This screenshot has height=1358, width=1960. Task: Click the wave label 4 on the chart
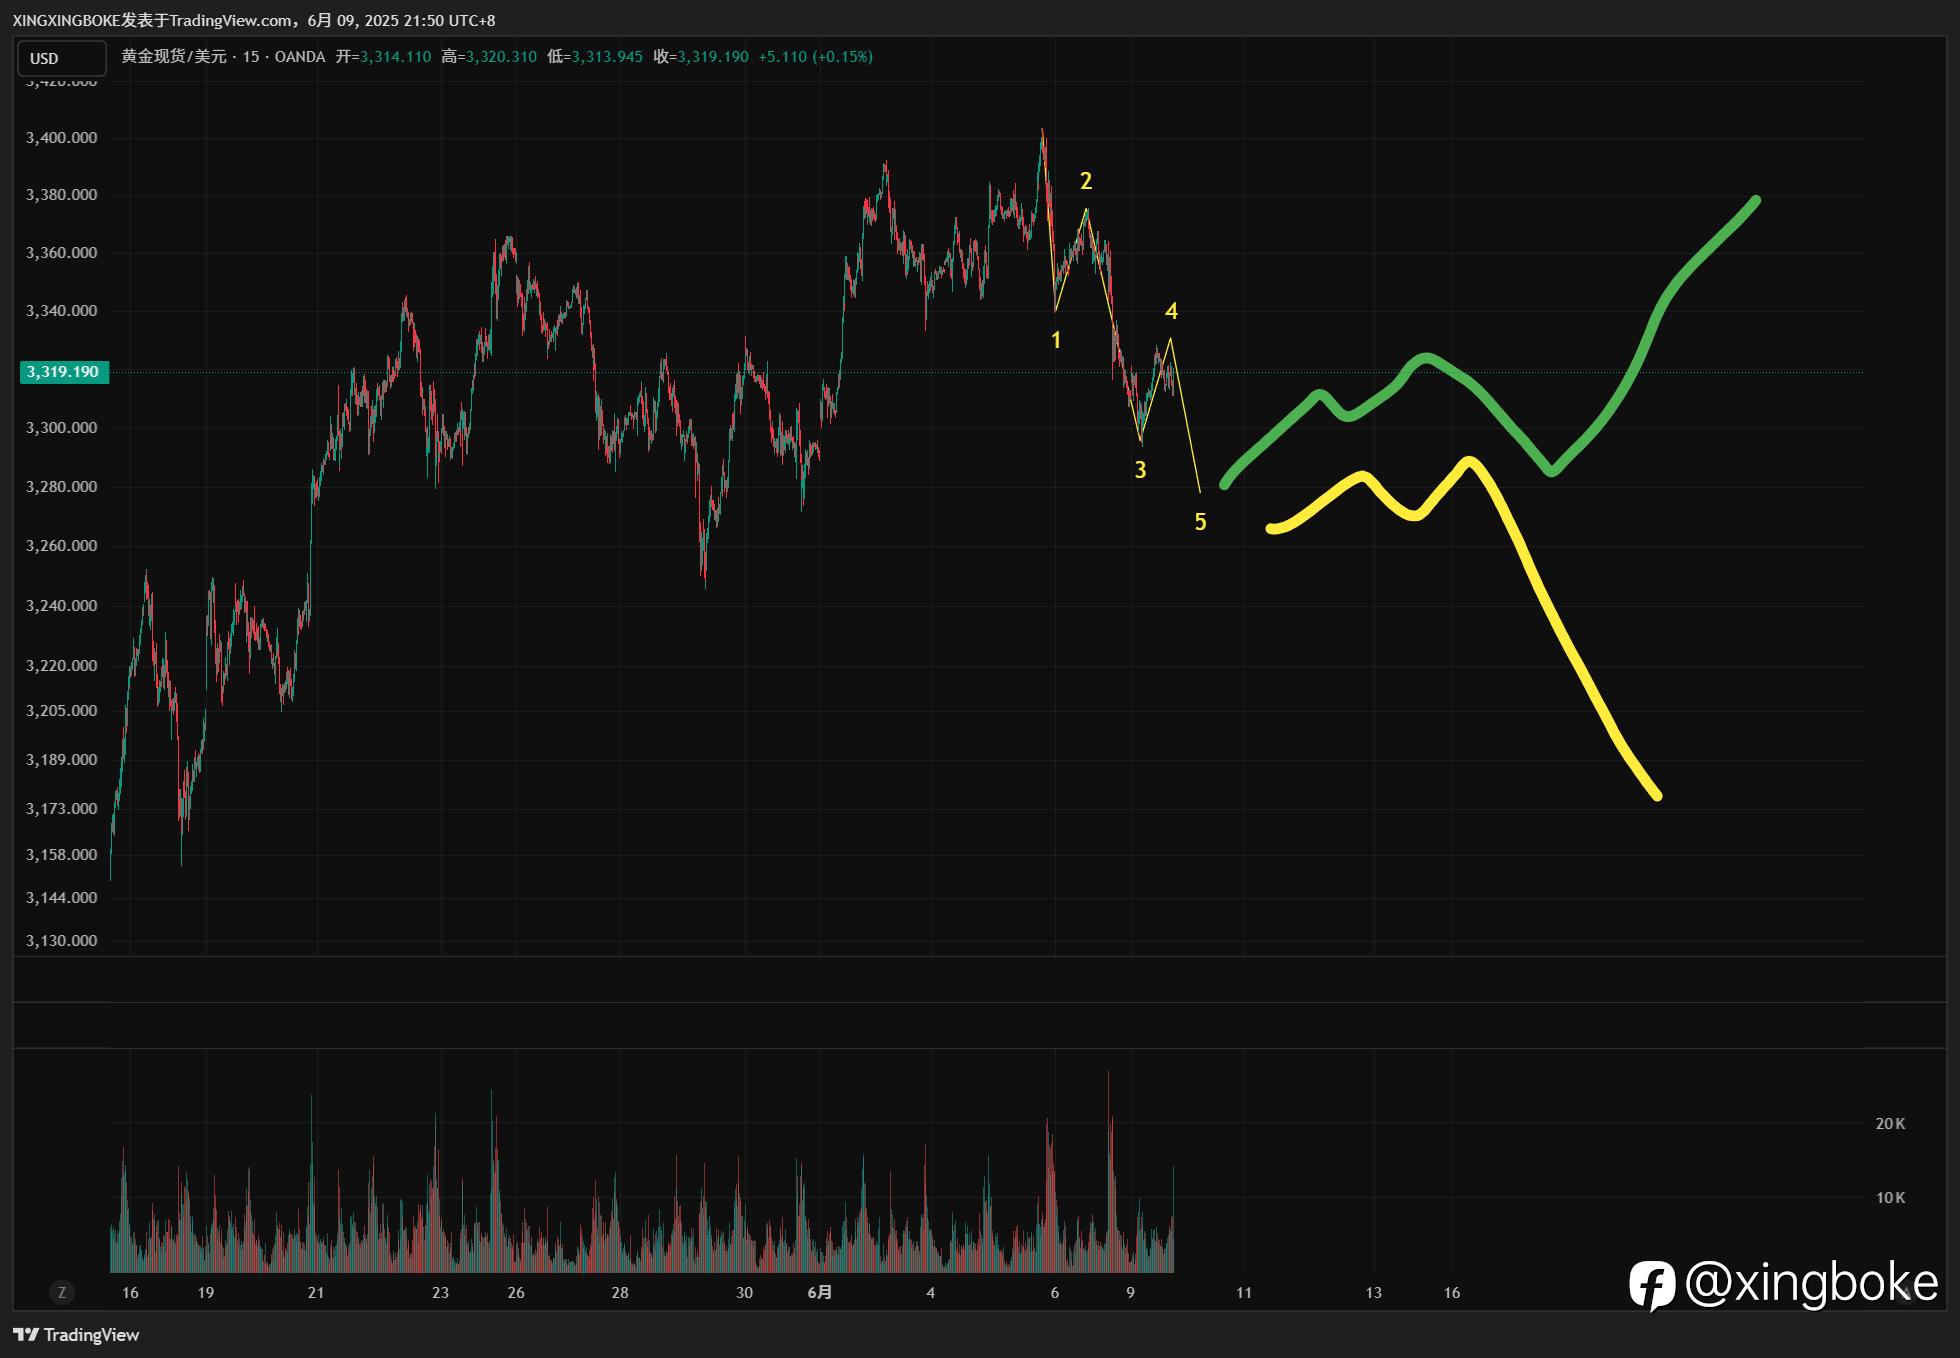click(1171, 311)
